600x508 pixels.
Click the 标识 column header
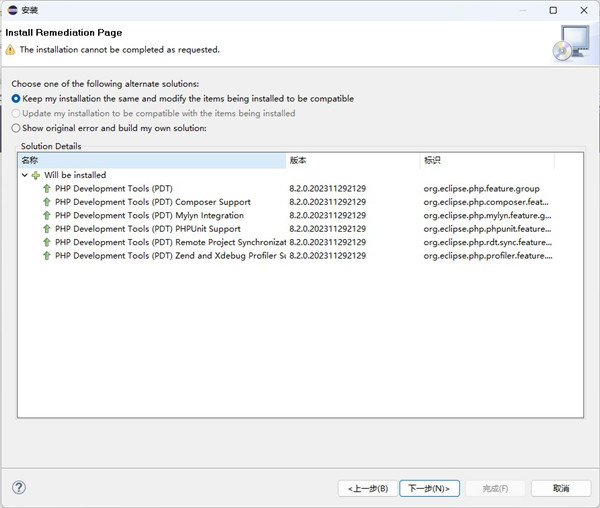click(x=486, y=160)
